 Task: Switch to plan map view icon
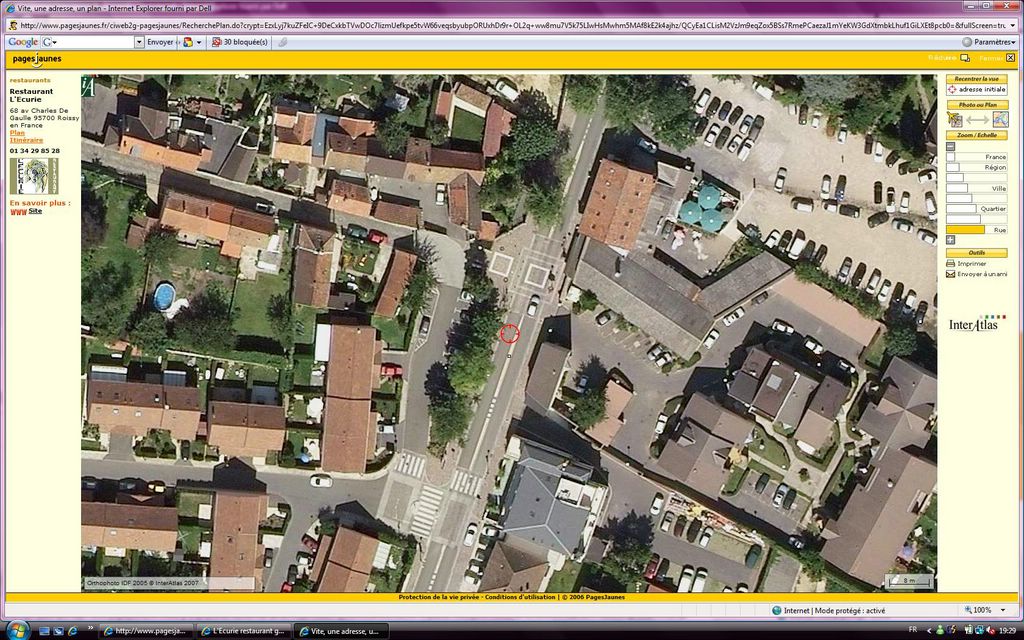pos(1000,119)
